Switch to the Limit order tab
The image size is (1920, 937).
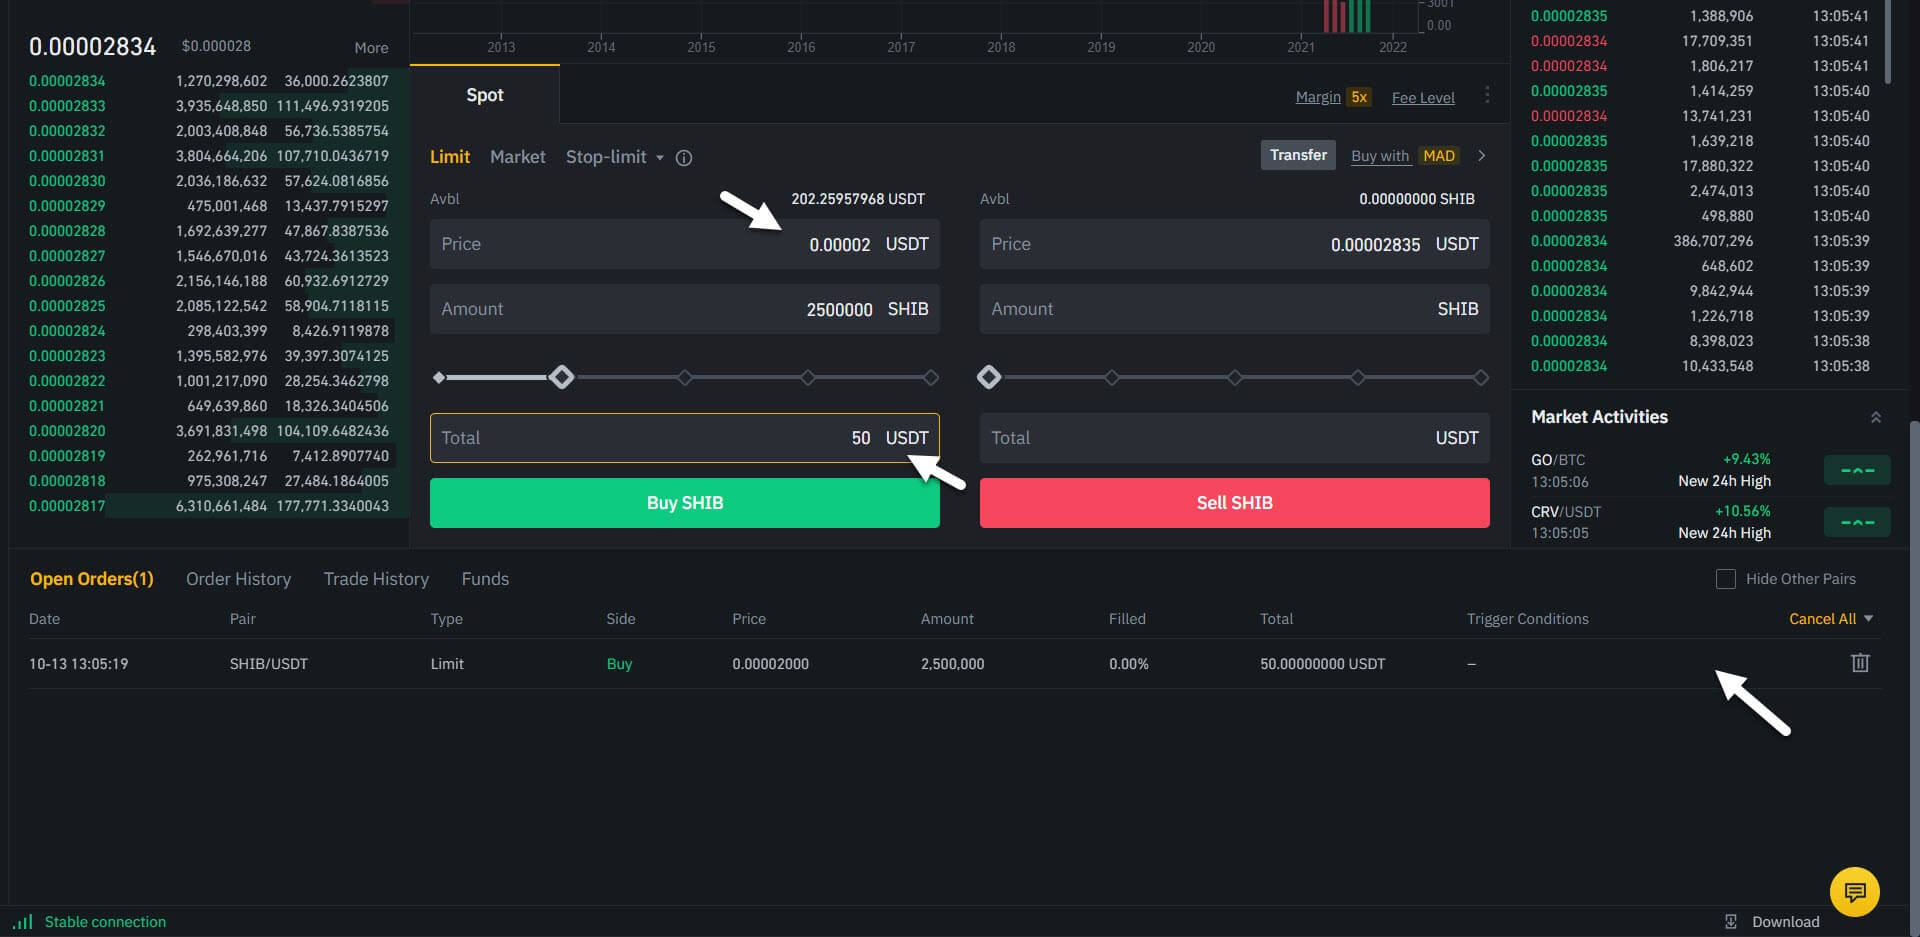[450, 157]
